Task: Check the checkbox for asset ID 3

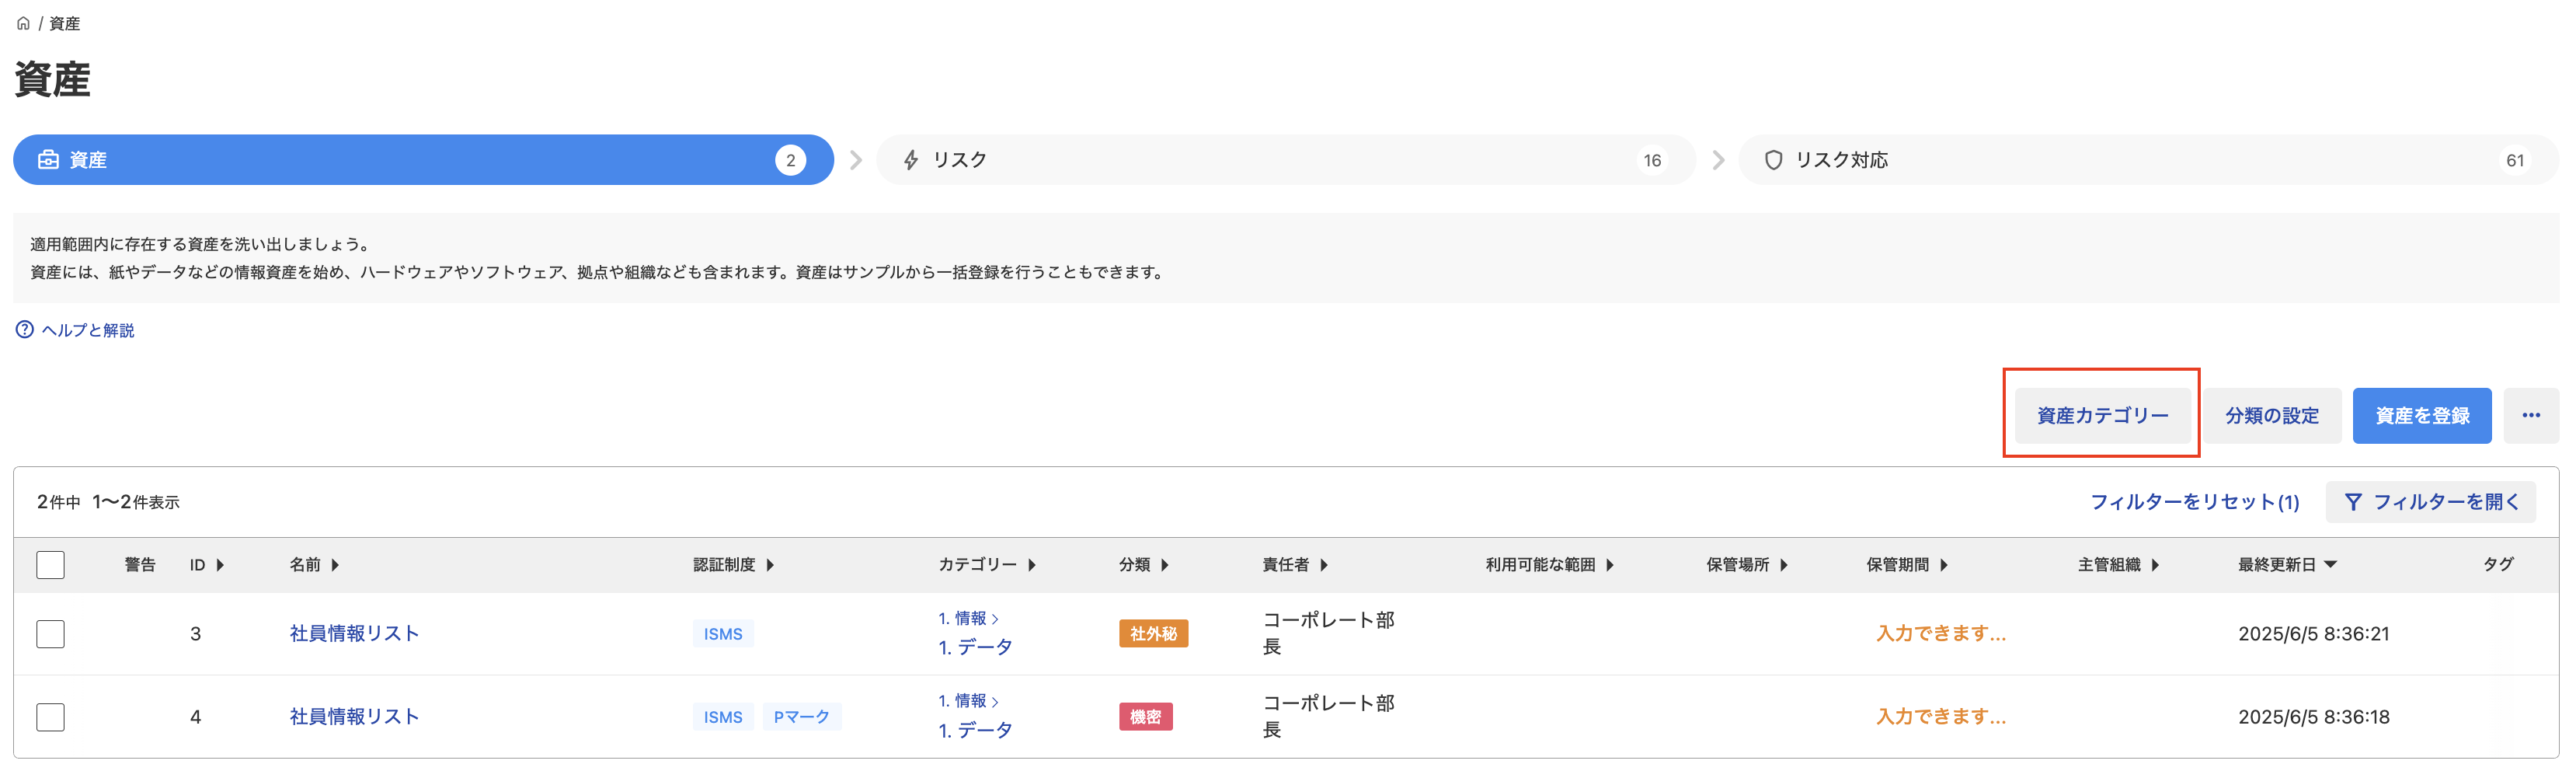Action: coord(50,634)
